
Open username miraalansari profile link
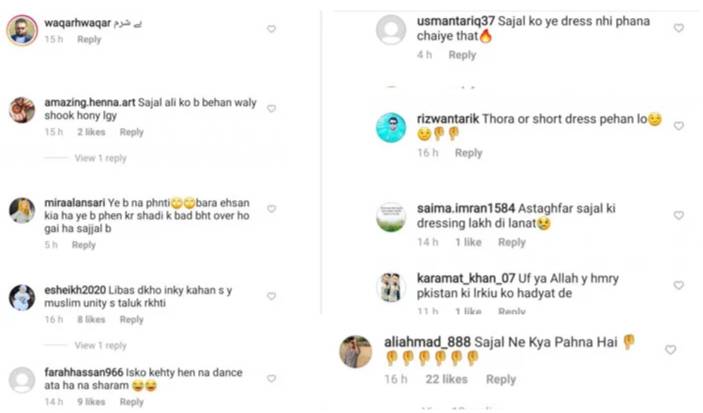[x=74, y=203]
